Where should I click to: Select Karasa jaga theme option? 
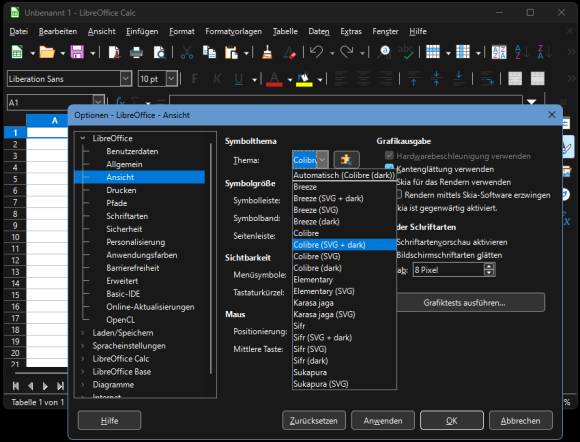tap(344, 303)
